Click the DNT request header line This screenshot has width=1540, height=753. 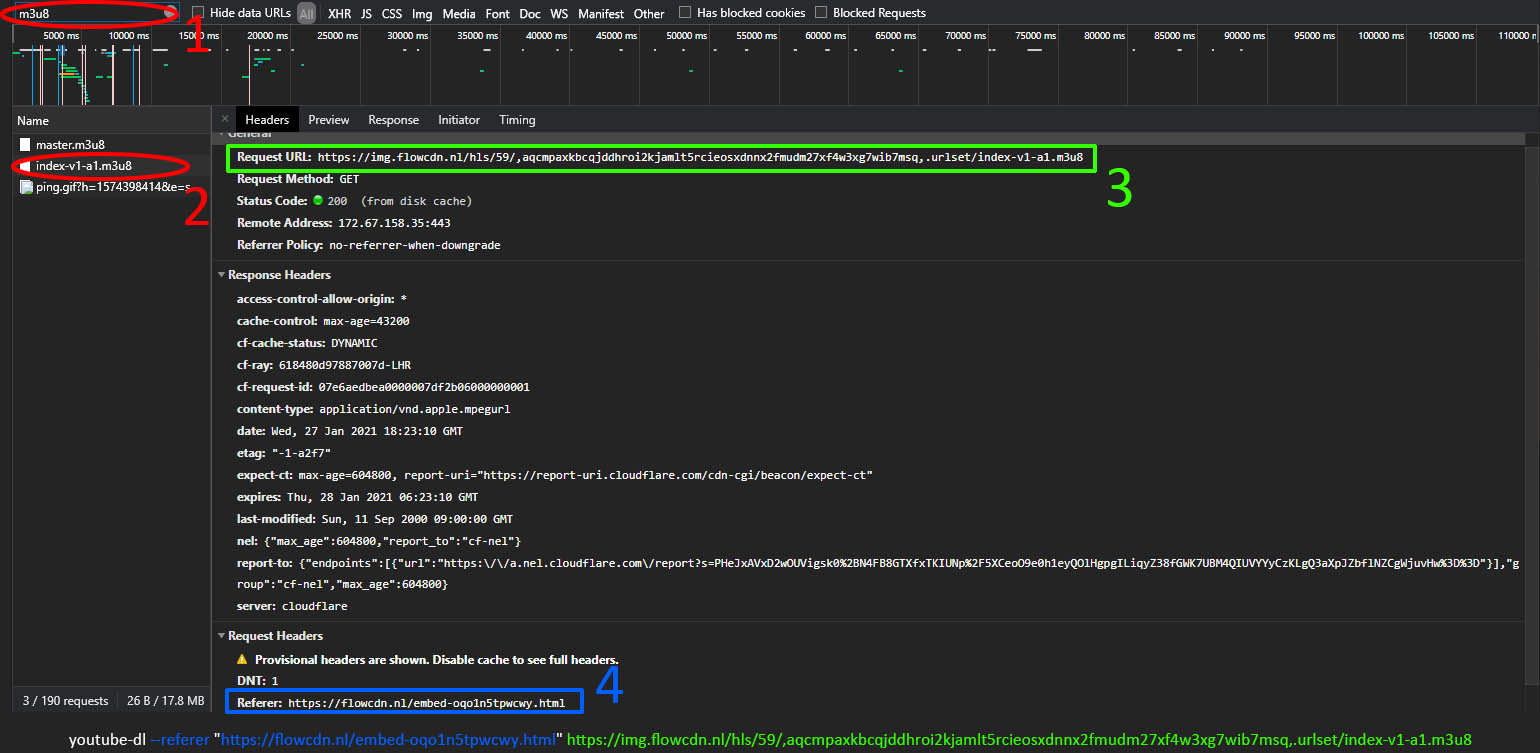(257, 682)
